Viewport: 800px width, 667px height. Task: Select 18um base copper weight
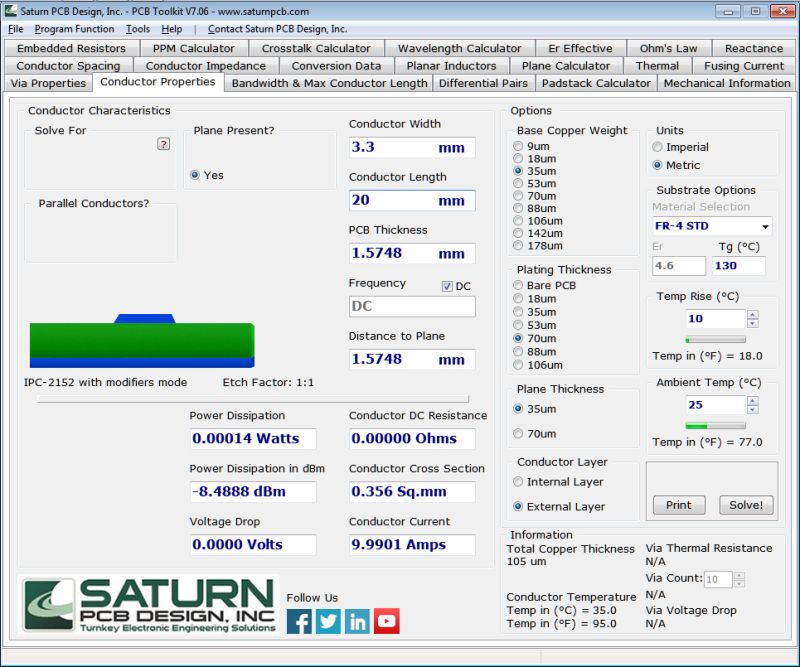(x=518, y=158)
